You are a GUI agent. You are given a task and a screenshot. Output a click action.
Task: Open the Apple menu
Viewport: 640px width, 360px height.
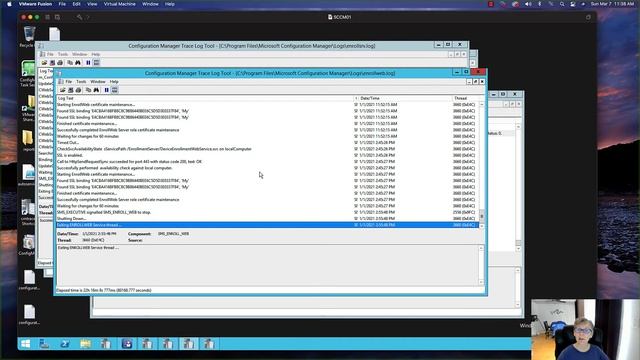pos(9,4)
